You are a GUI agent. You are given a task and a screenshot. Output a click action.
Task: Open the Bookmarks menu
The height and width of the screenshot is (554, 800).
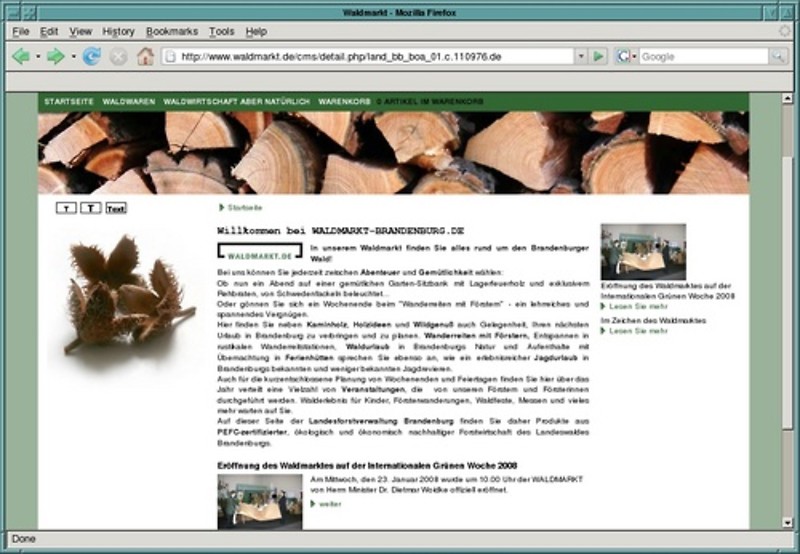point(172,32)
